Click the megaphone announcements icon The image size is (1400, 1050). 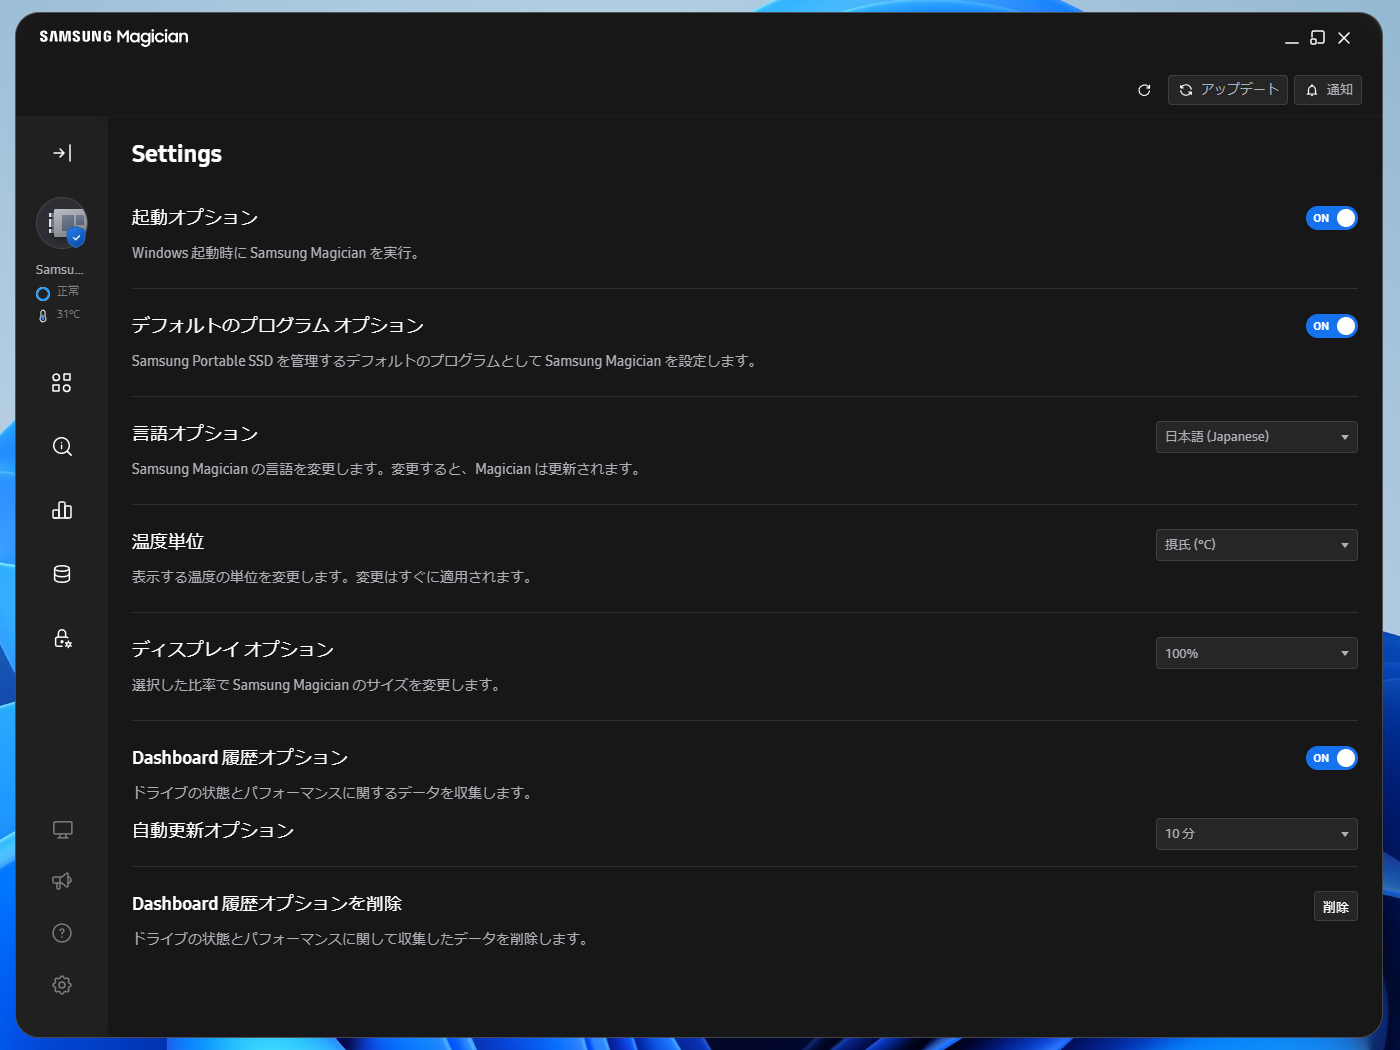(62, 881)
